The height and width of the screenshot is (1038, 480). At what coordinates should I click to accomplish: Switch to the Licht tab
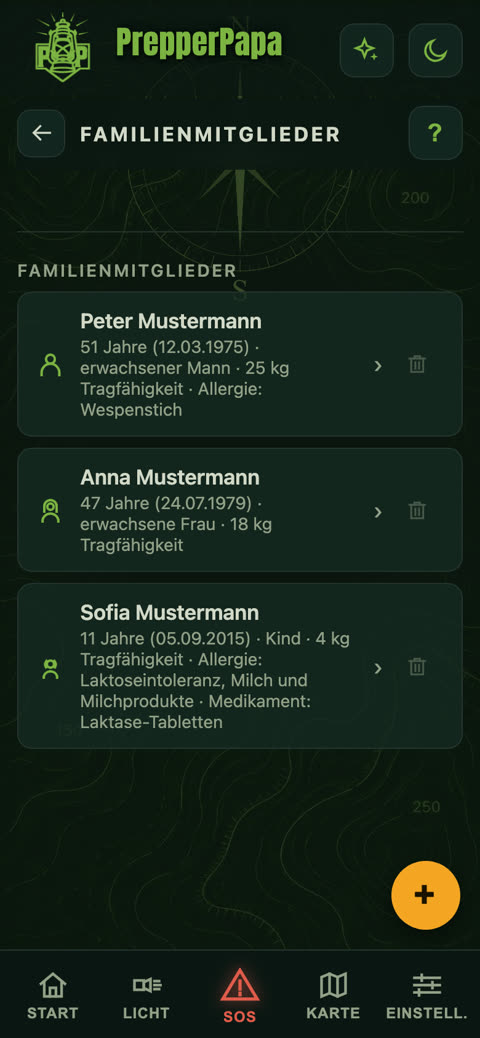146,995
